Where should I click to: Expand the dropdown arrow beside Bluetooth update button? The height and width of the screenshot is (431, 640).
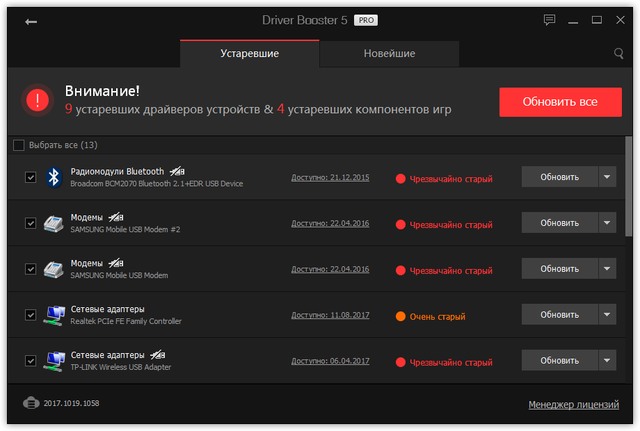pyautogui.click(x=607, y=177)
